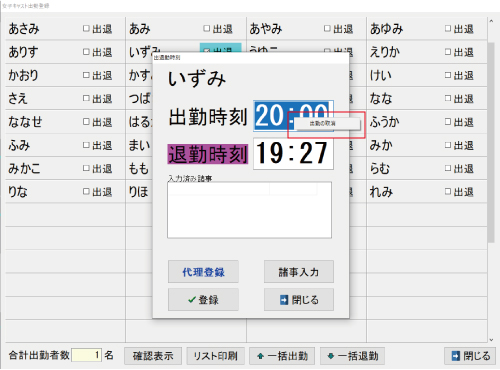
Task: Toggle the 出退 checkbox for かおり
Action: point(86,75)
